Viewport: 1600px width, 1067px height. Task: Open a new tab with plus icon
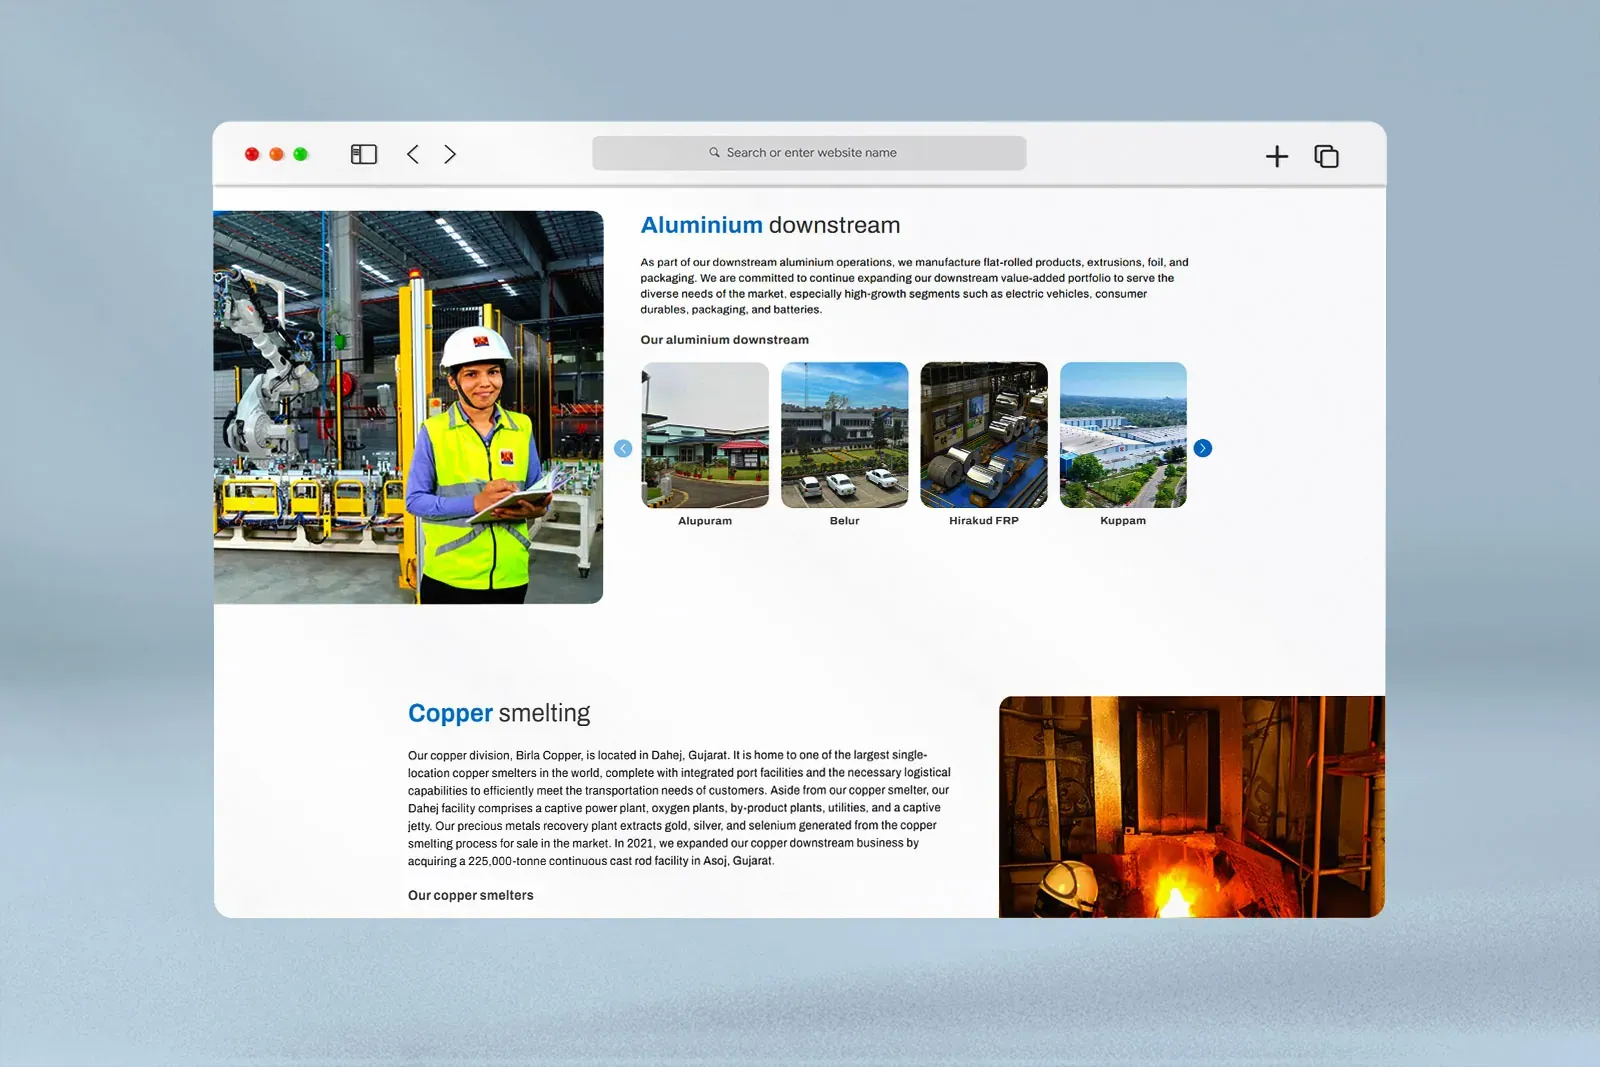(1277, 156)
